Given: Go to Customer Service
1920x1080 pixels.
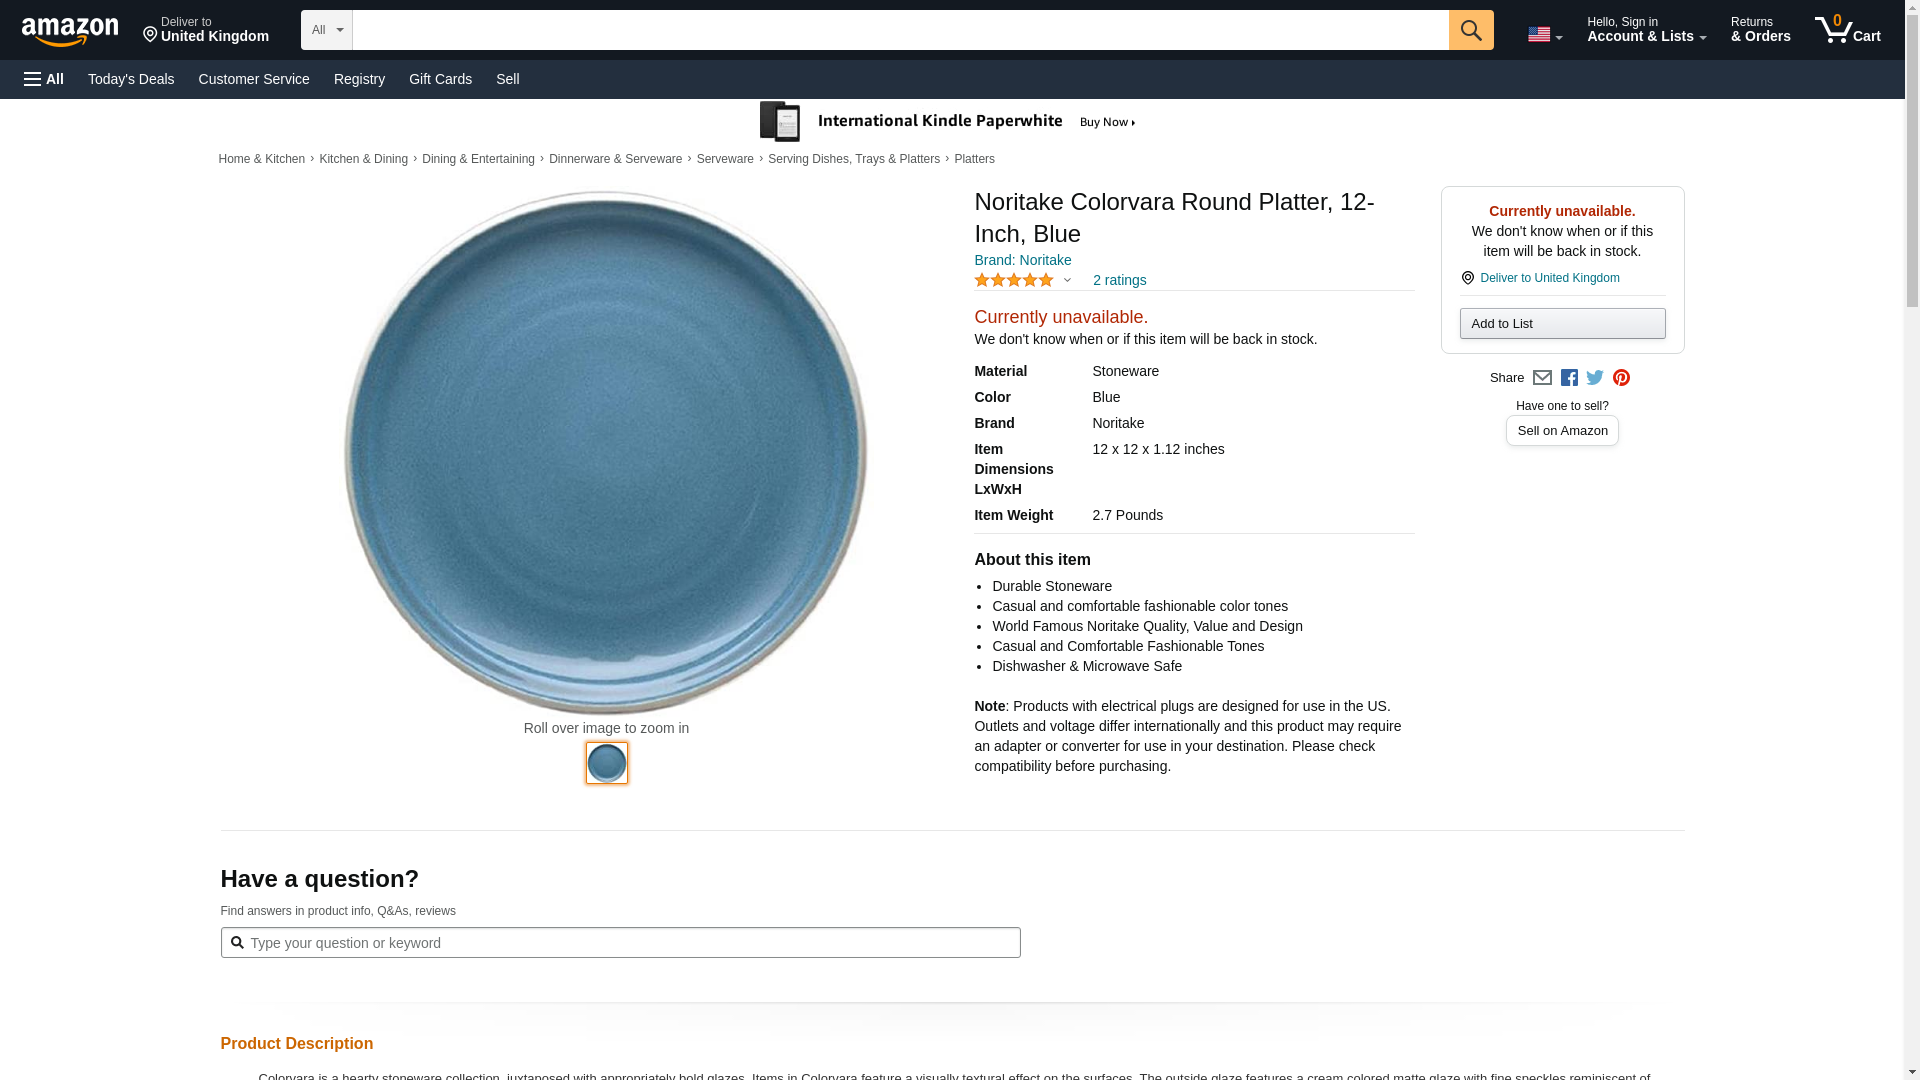Looking at the screenshot, I should (254, 79).
